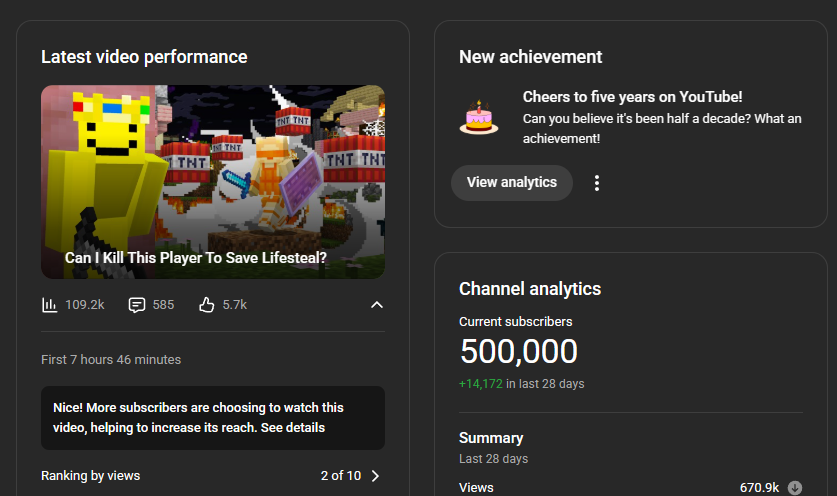The image size is (837, 496).
Task: Click the View analytics button
Action: point(511,183)
